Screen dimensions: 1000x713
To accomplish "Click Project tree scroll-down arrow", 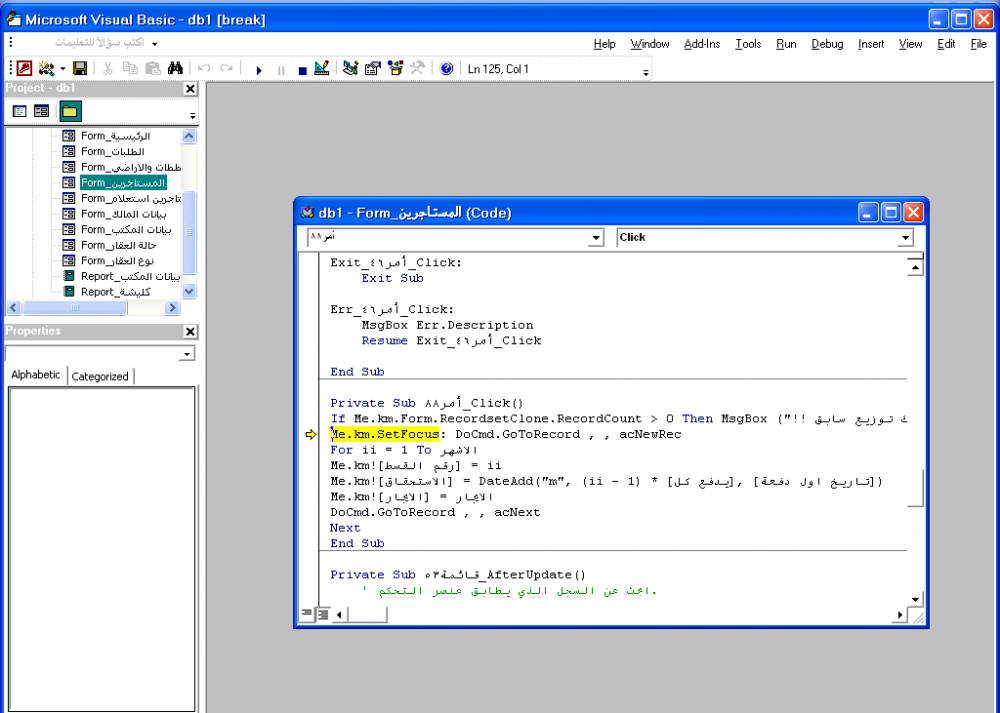I will pos(189,291).
